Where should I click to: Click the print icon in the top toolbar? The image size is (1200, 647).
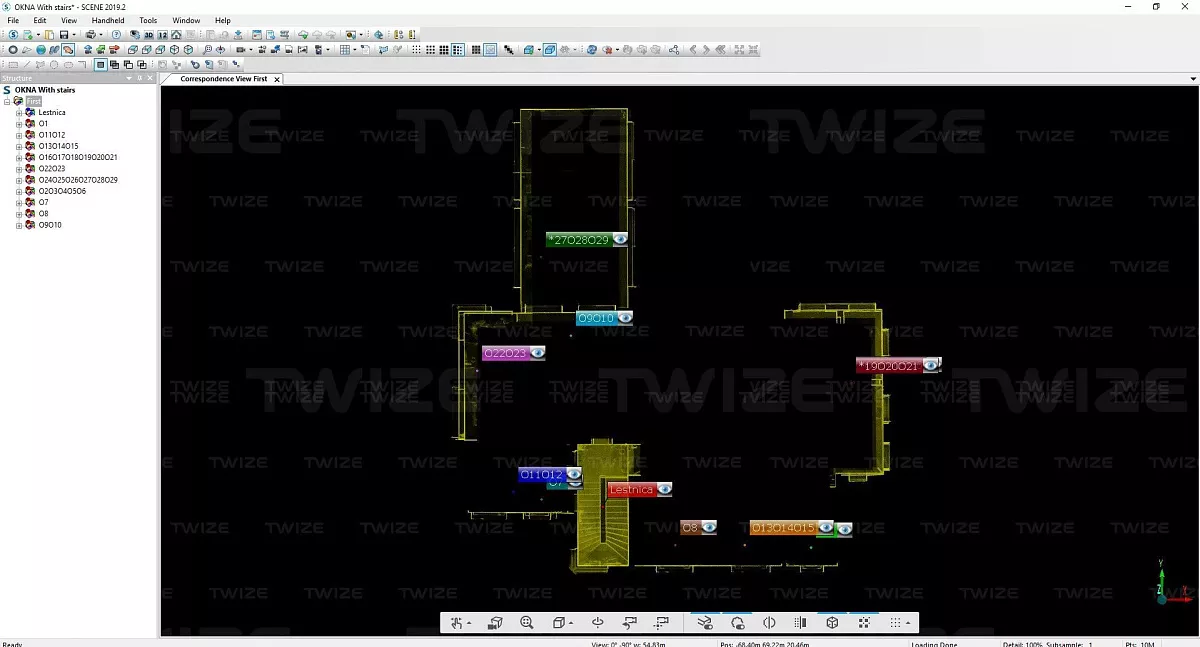coord(90,35)
